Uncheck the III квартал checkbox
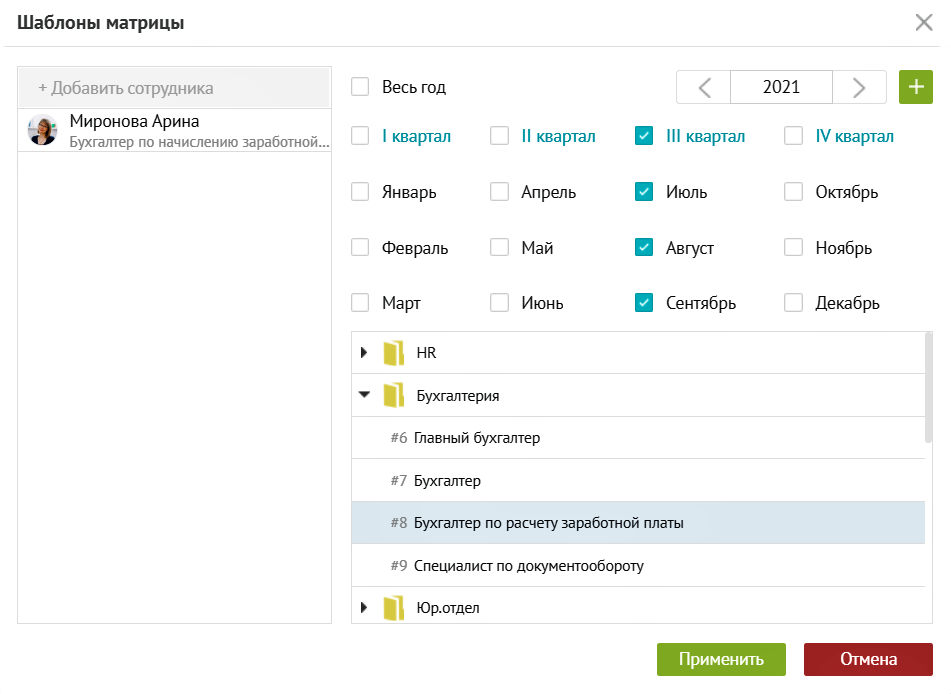Viewport: 951px width, 694px height. click(x=644, y=136)
